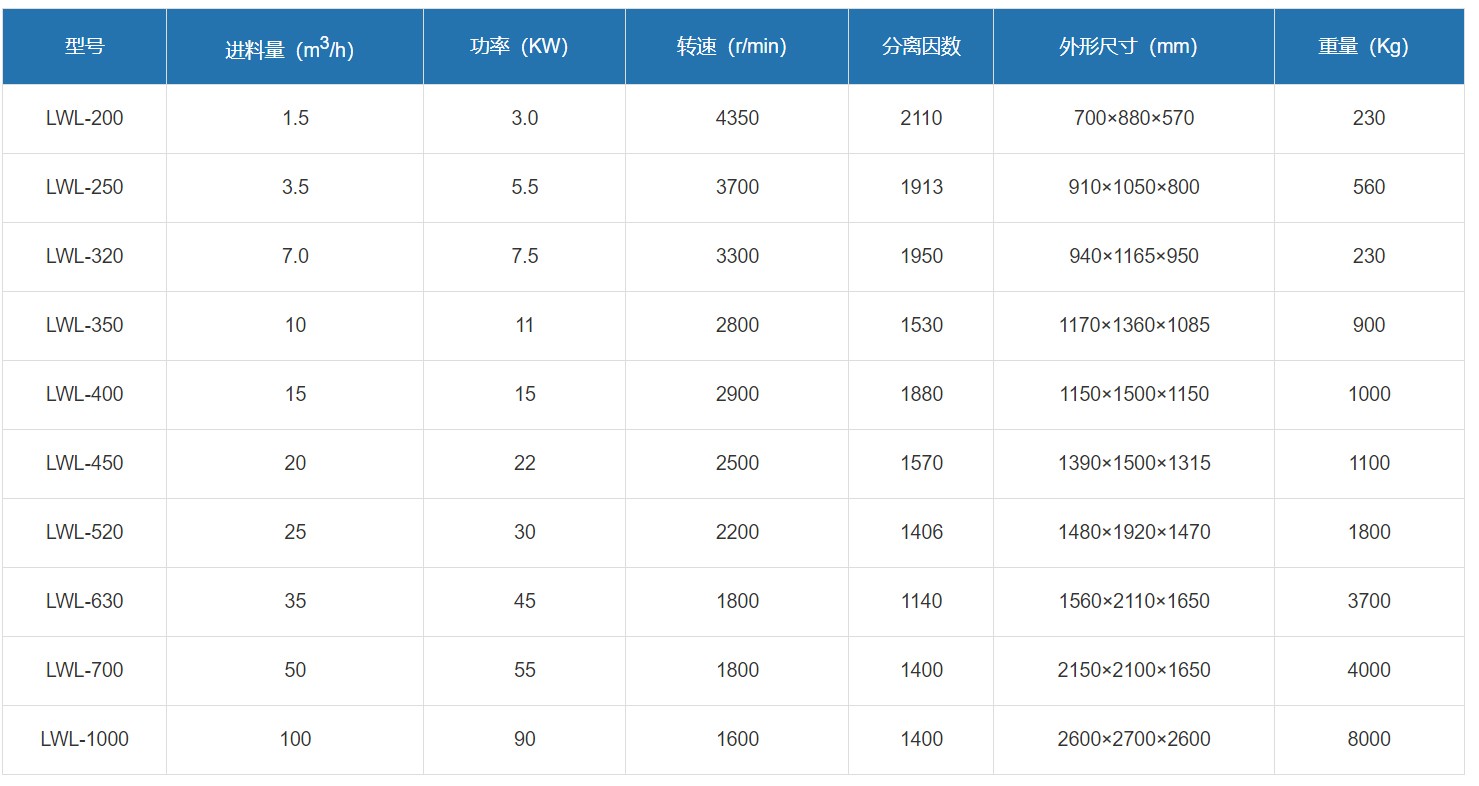Click separation factor value 2110

coord(921,118)
